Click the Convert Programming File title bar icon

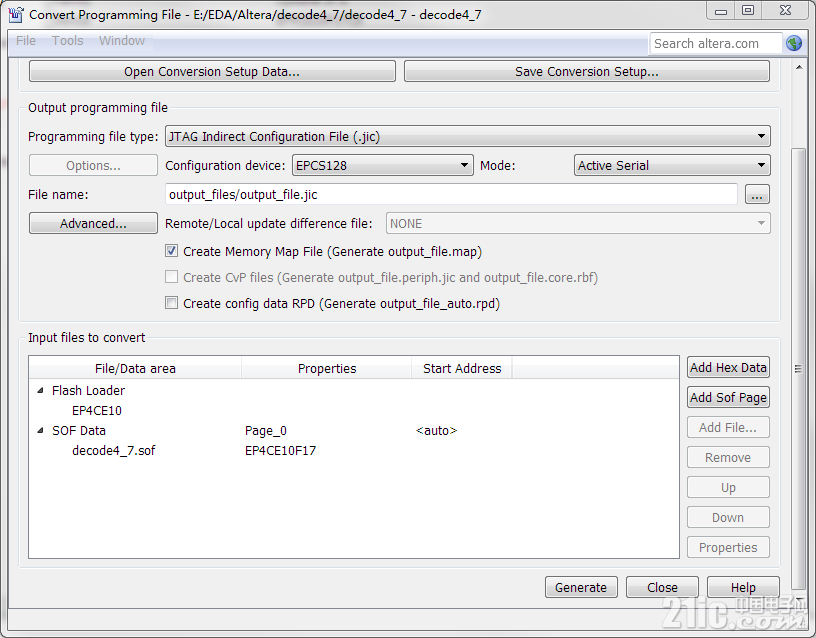tap(16, 15)
